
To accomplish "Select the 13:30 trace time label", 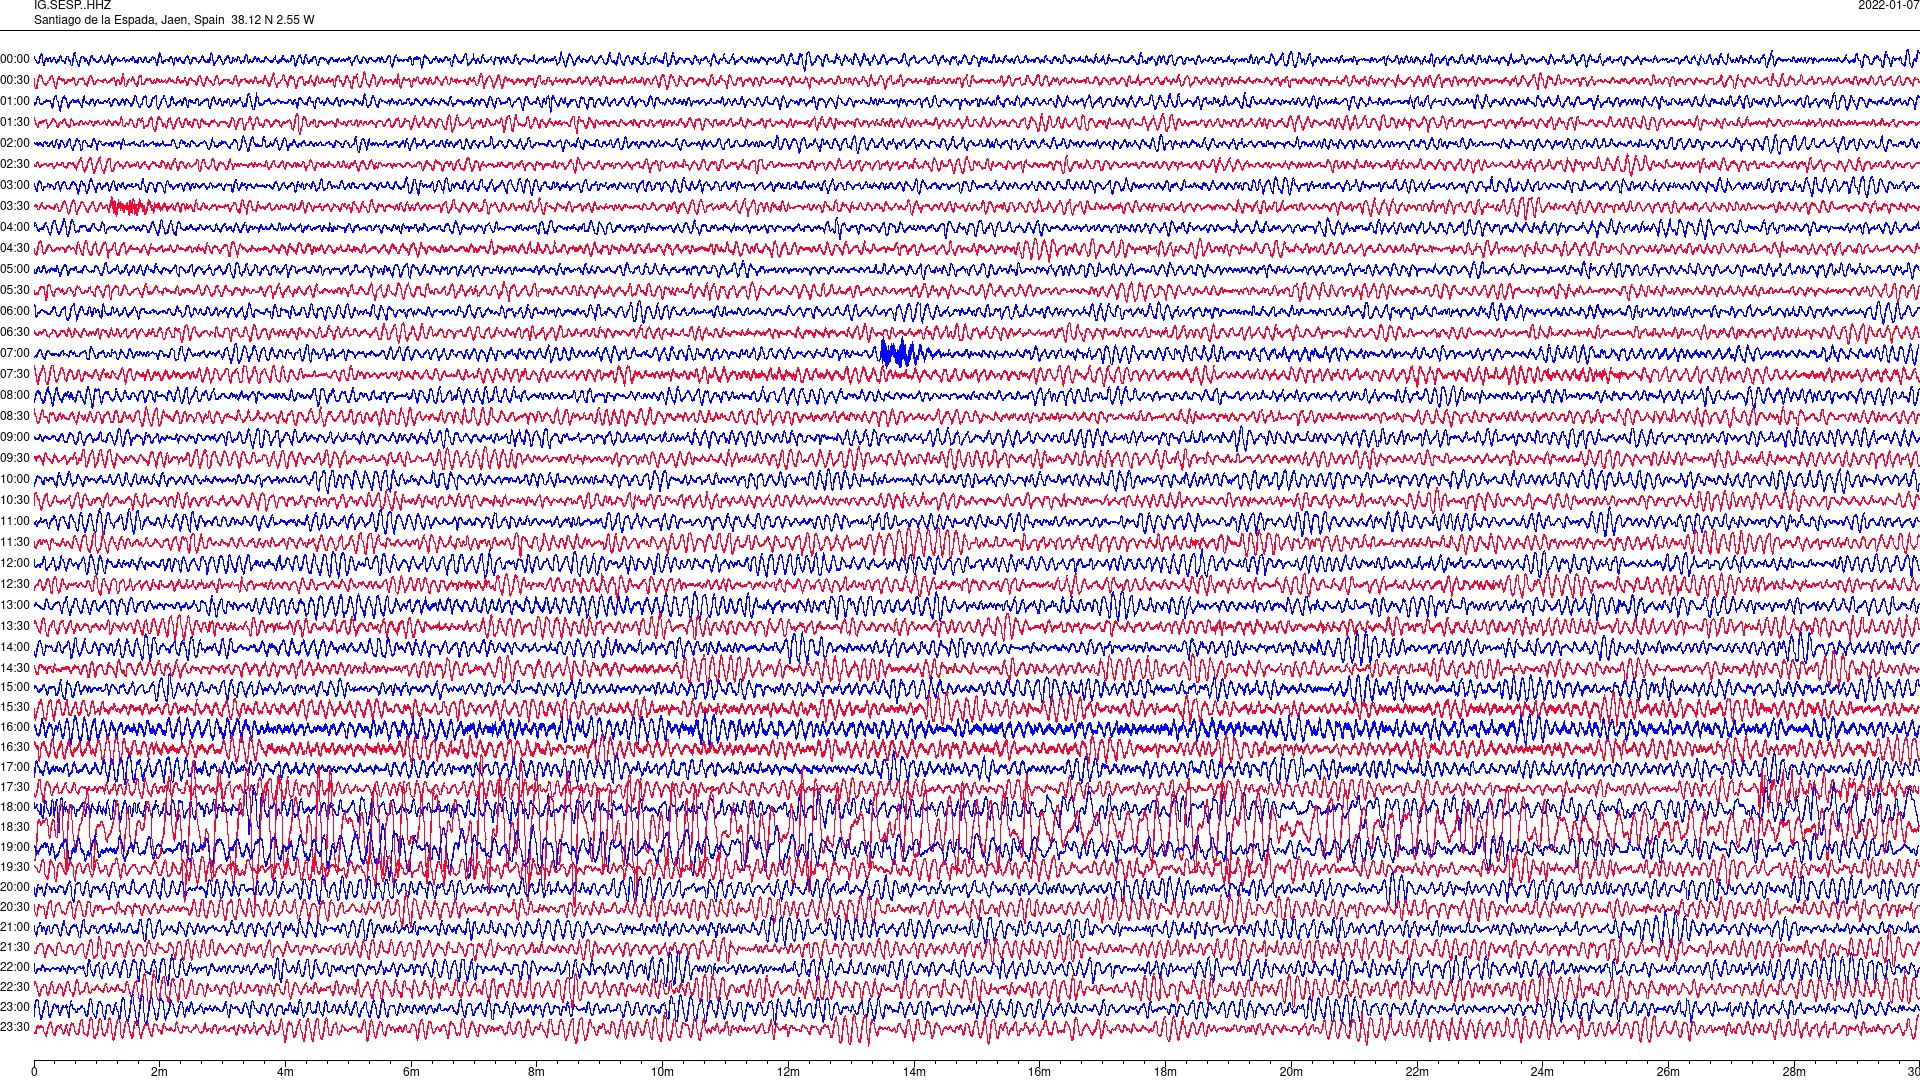I will (x=15, y=626).
